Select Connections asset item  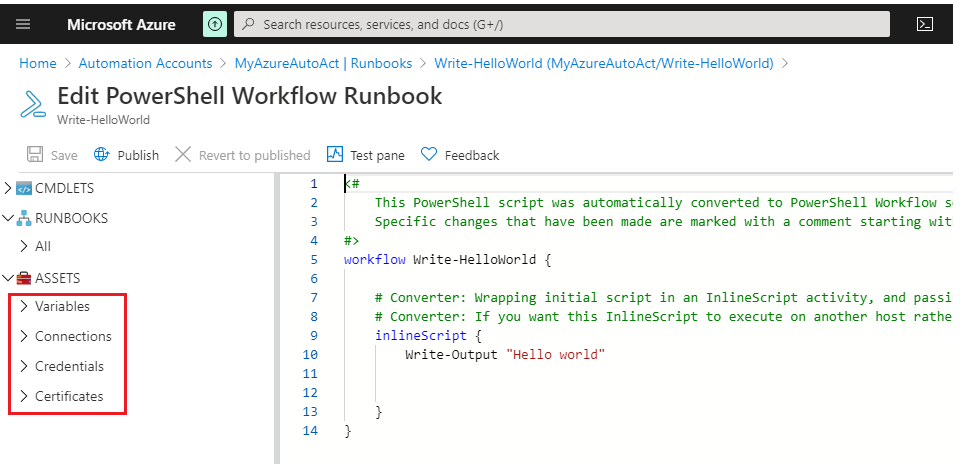pos(73,336)
